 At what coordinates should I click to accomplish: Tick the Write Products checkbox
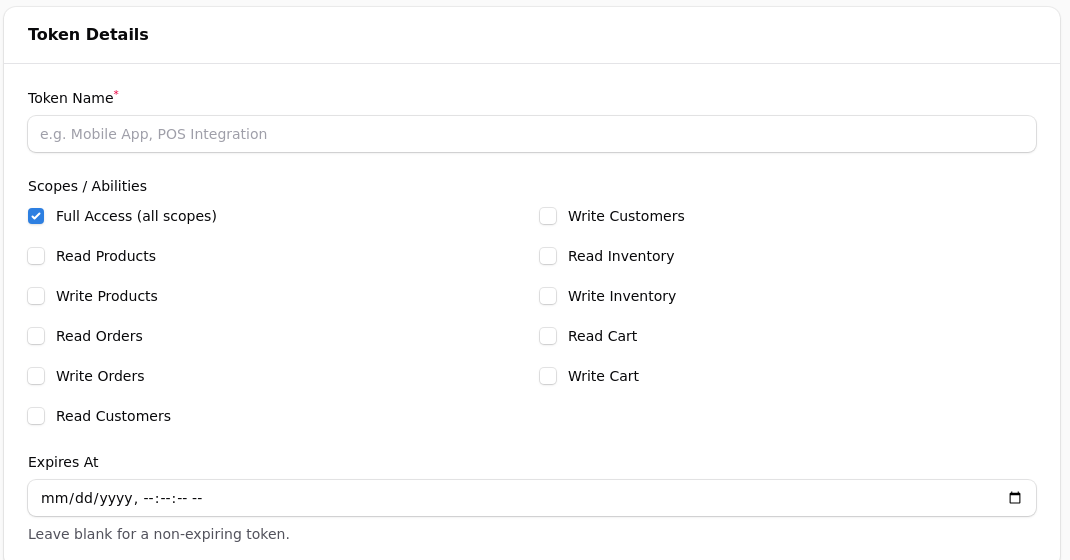(x=36, y=296)
